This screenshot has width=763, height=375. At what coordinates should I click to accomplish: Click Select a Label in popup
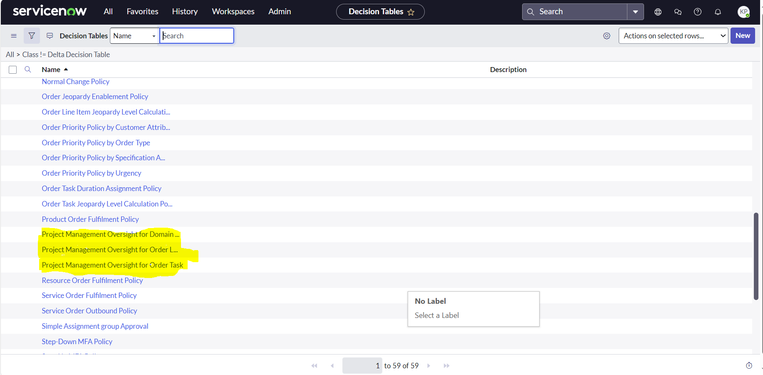tap(437, 315)
